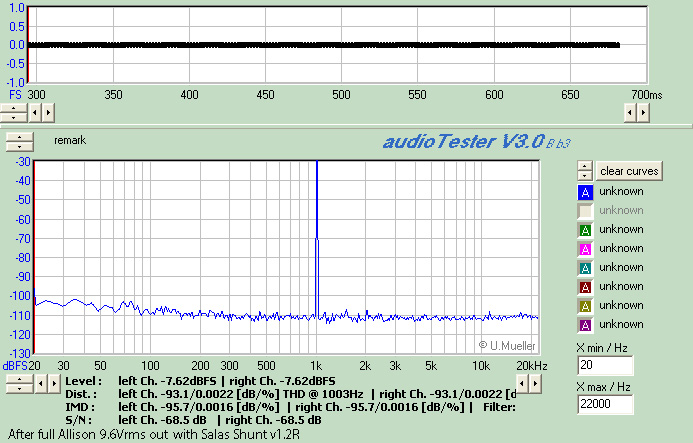Click right arrow button under the 300 ms label
The image size is (693, 443).
(48, 113)
